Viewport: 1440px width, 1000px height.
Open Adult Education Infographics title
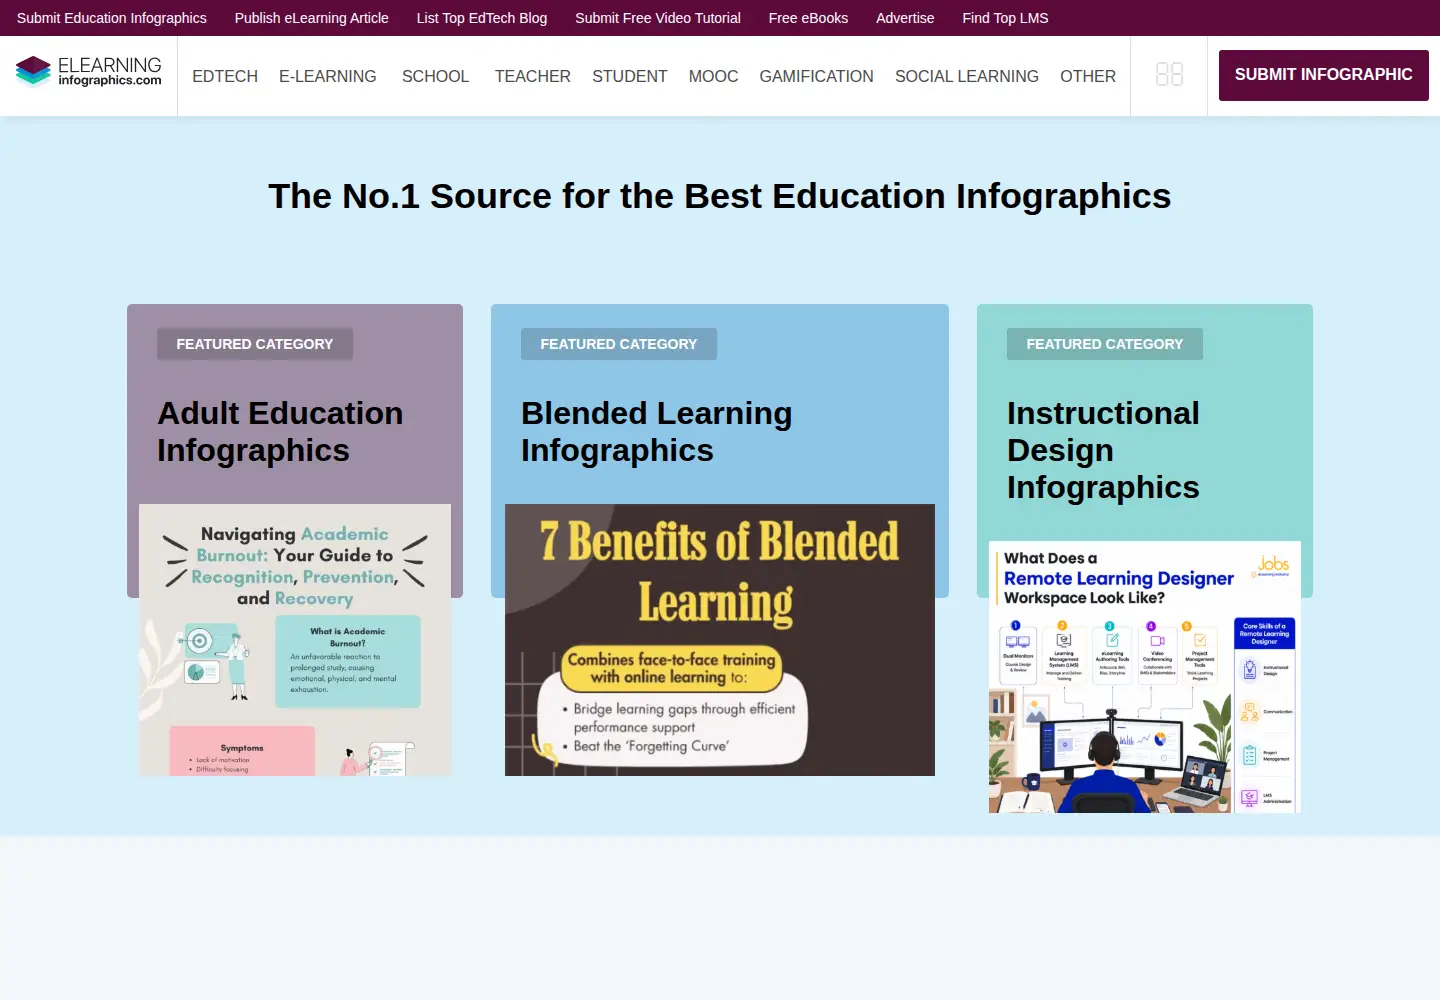coord(280,432)
